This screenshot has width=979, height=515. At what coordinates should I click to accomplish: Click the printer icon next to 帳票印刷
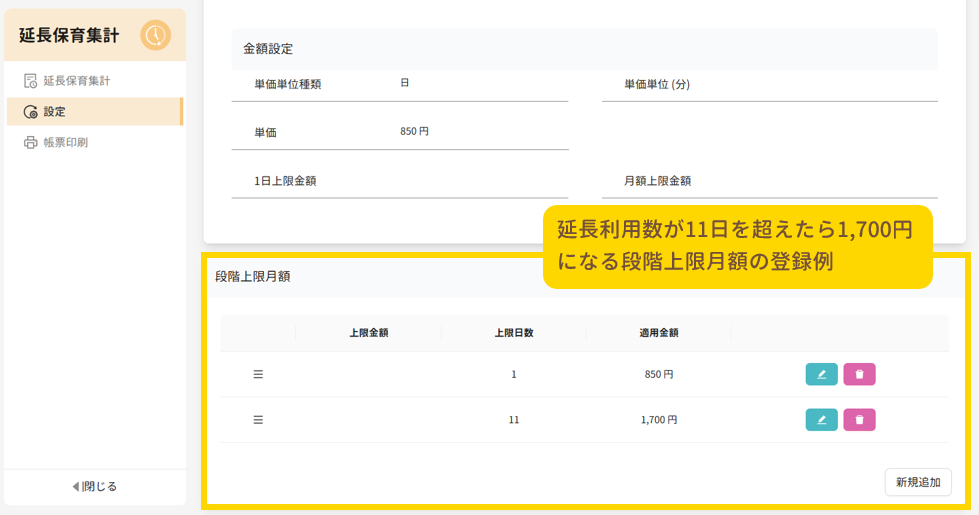tap(31, 143)
